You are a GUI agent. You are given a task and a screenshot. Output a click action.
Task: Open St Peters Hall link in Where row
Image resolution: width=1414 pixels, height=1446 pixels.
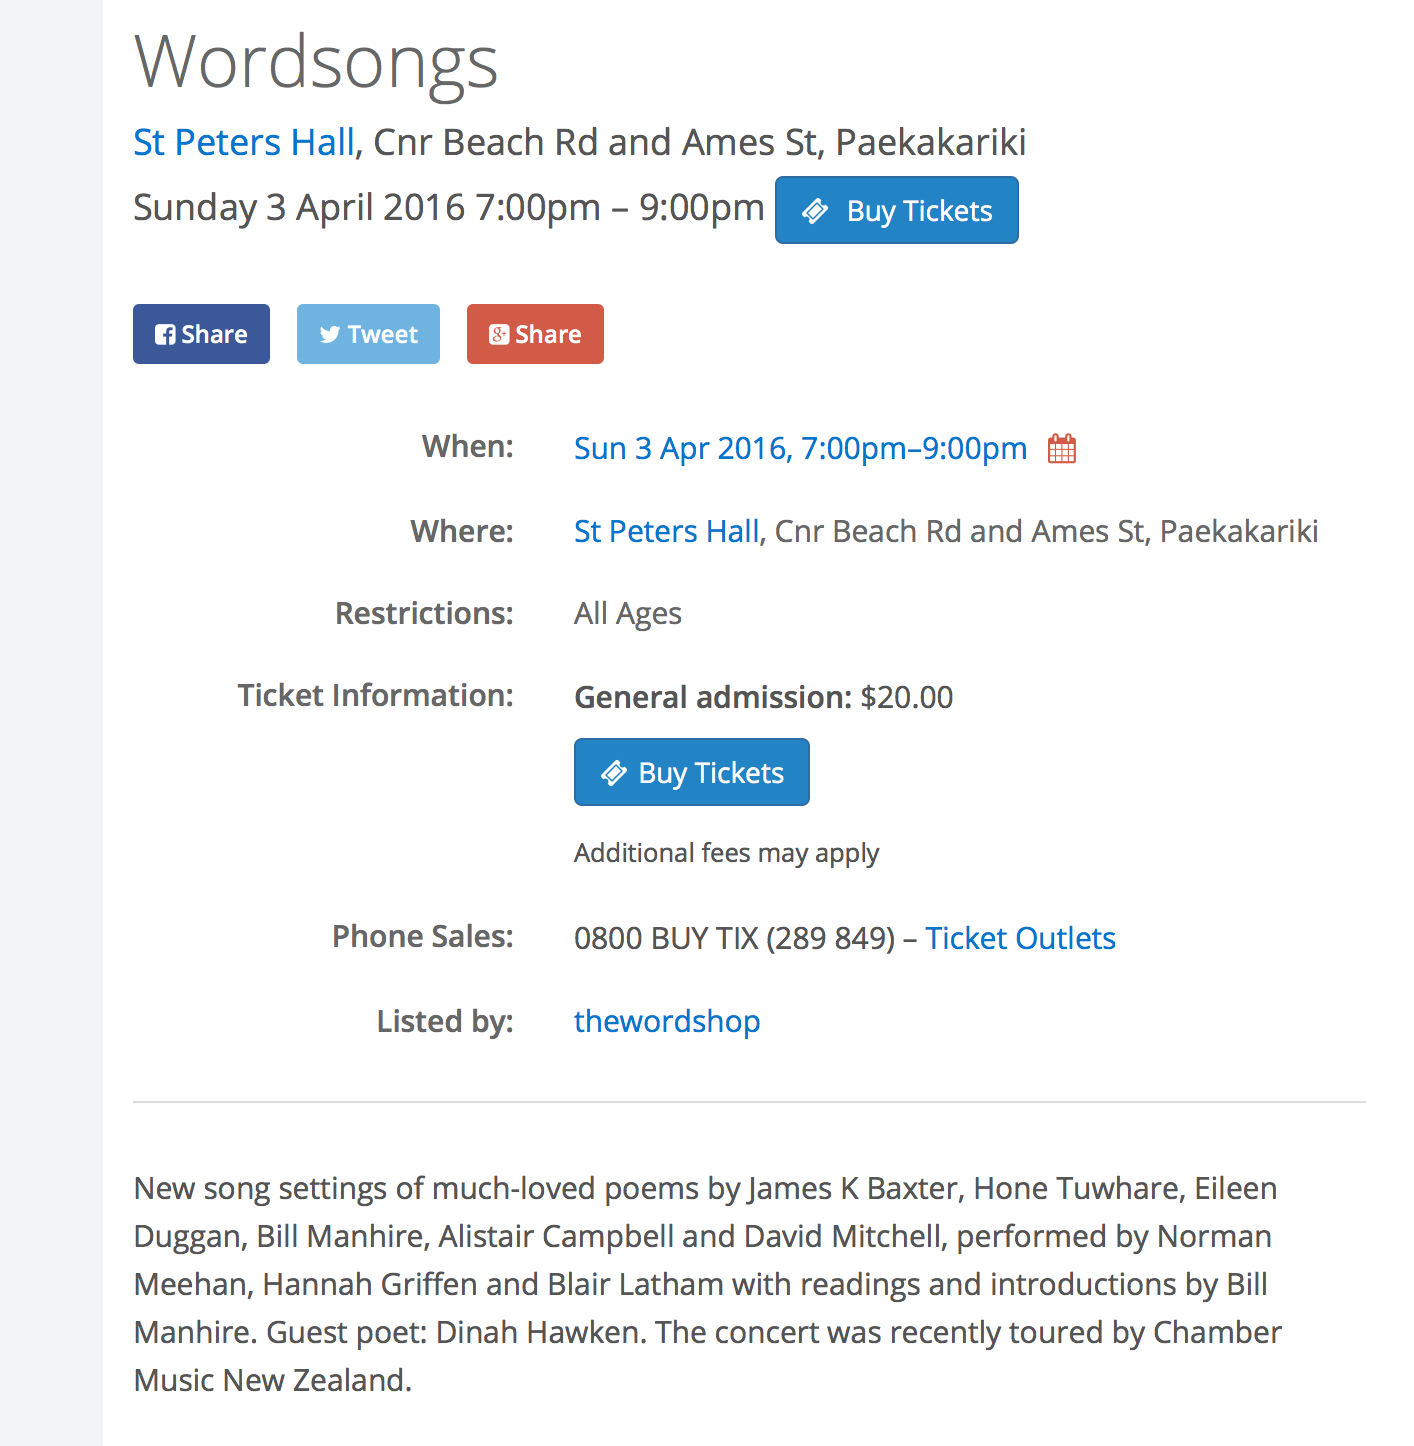pyautogui.click(x=666, y=531)
